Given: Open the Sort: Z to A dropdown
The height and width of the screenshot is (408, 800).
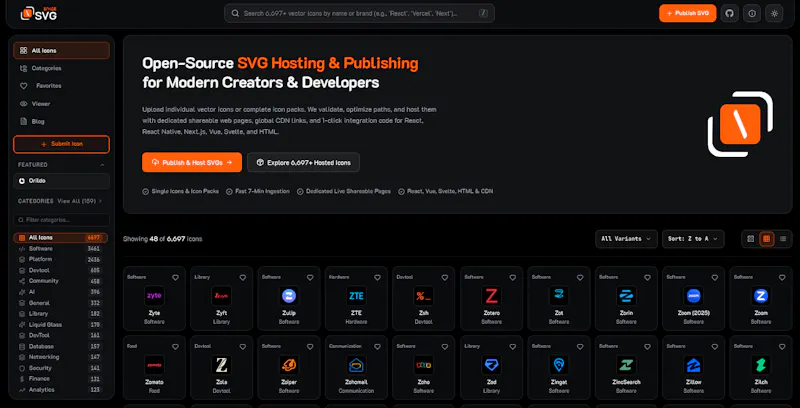Looking at the screenshot, I should pyautogui.click(x=693, y=239).
